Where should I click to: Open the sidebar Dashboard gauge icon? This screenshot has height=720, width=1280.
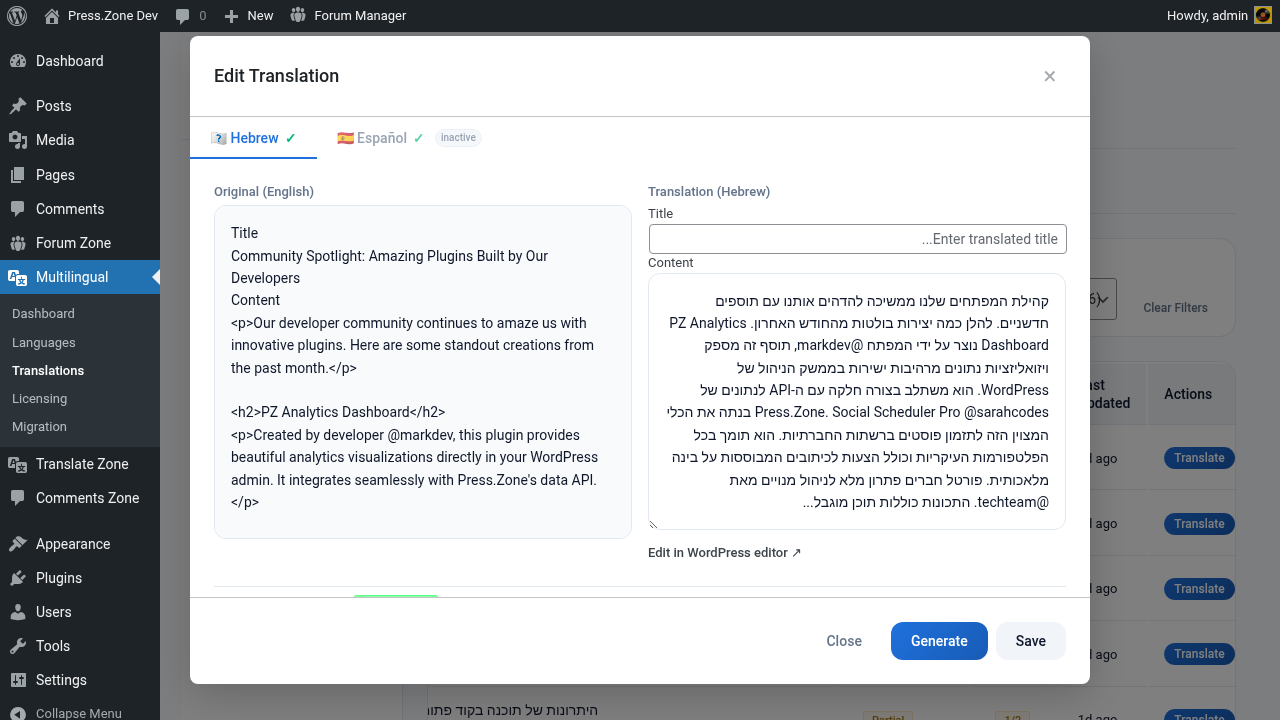18,61
